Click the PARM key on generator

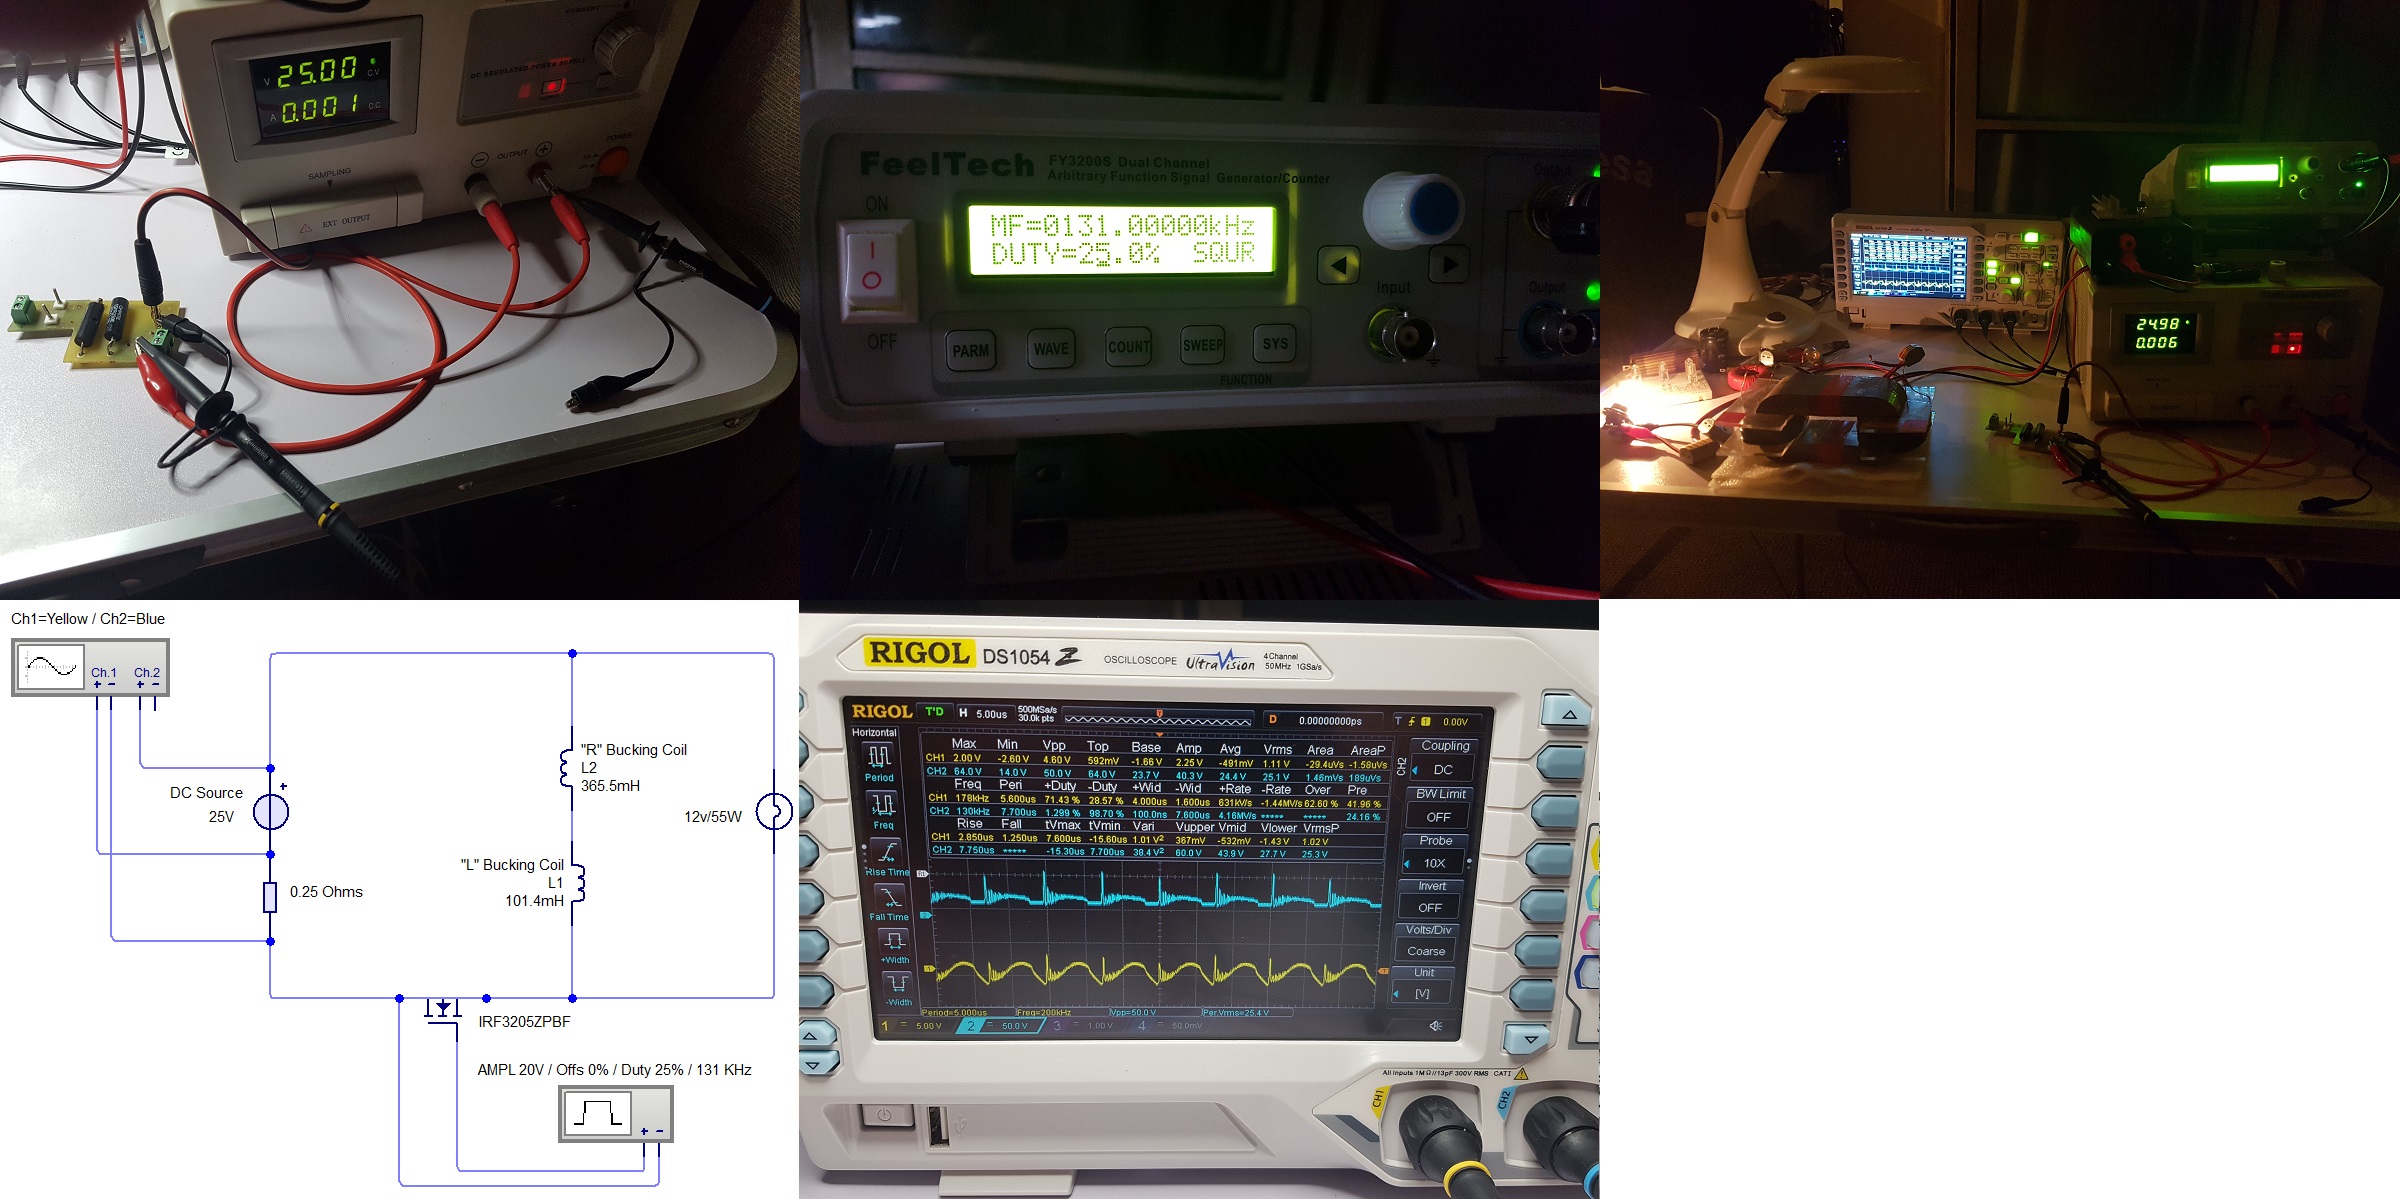pos(970,350)
